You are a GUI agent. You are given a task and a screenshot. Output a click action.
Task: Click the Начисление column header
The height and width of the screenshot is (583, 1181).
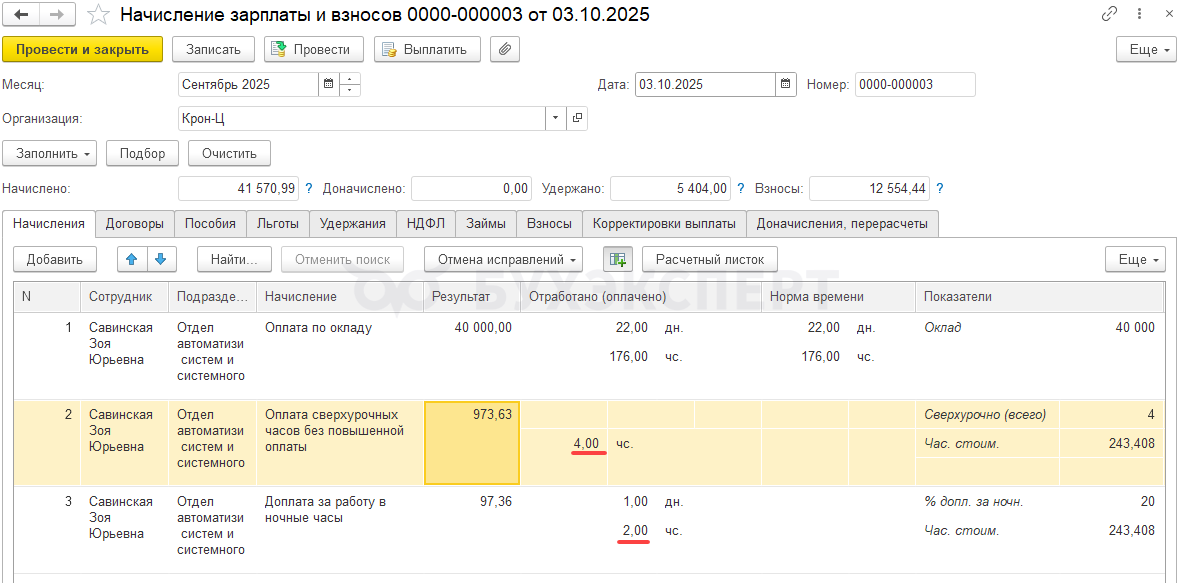coord(340,297)
